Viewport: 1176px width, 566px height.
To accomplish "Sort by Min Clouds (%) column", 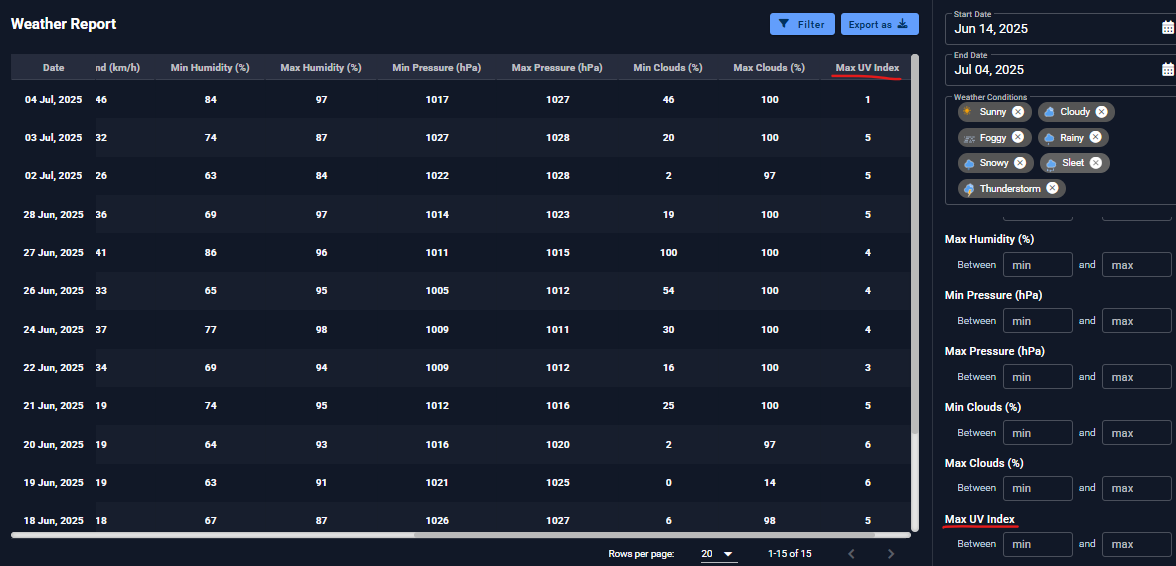I will click(668, 67).
